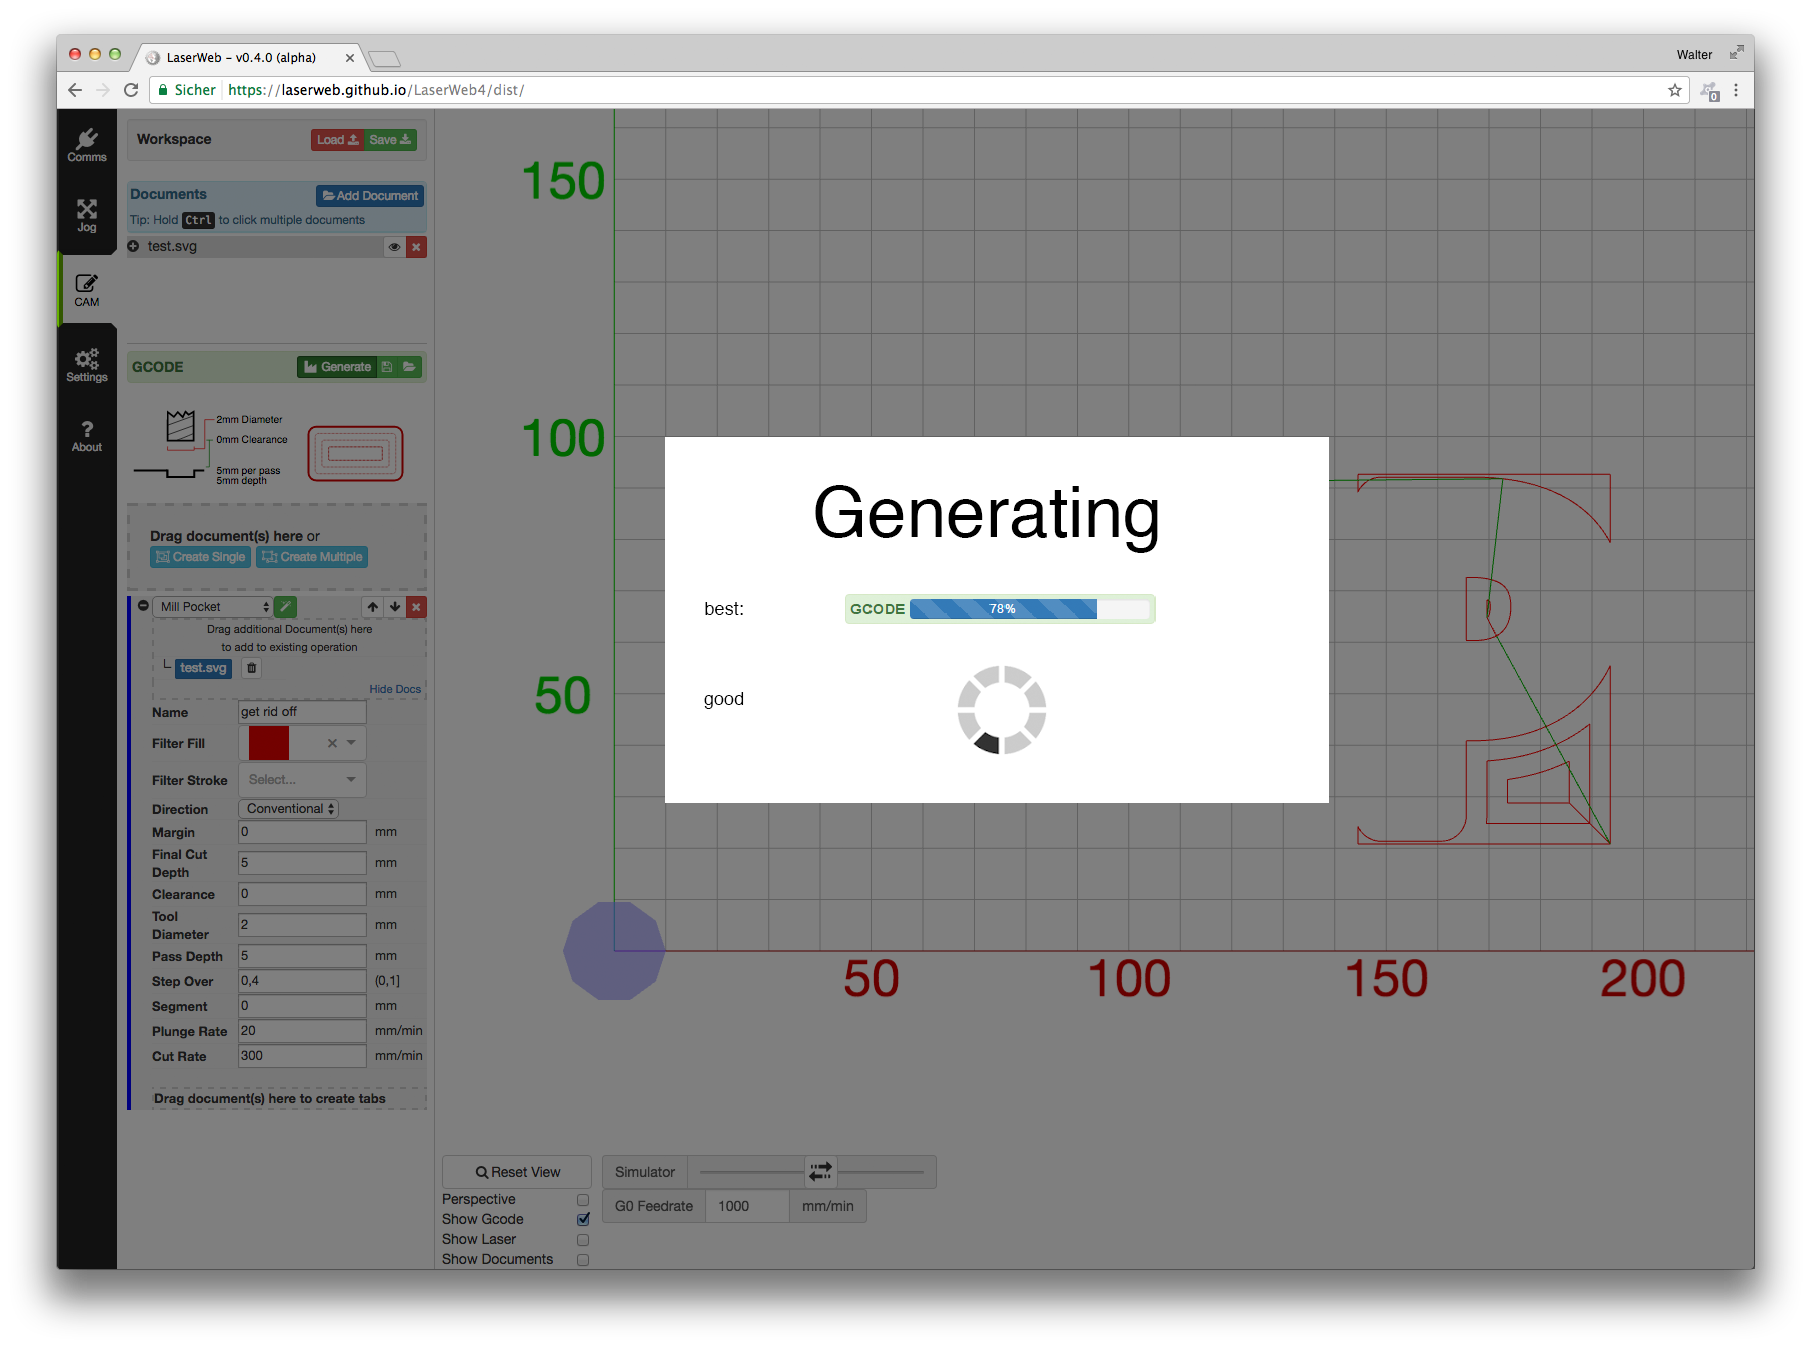The image size is (1811, 1348).
Task: Click the save GCODE disk icon
Action: coord(387,367)
